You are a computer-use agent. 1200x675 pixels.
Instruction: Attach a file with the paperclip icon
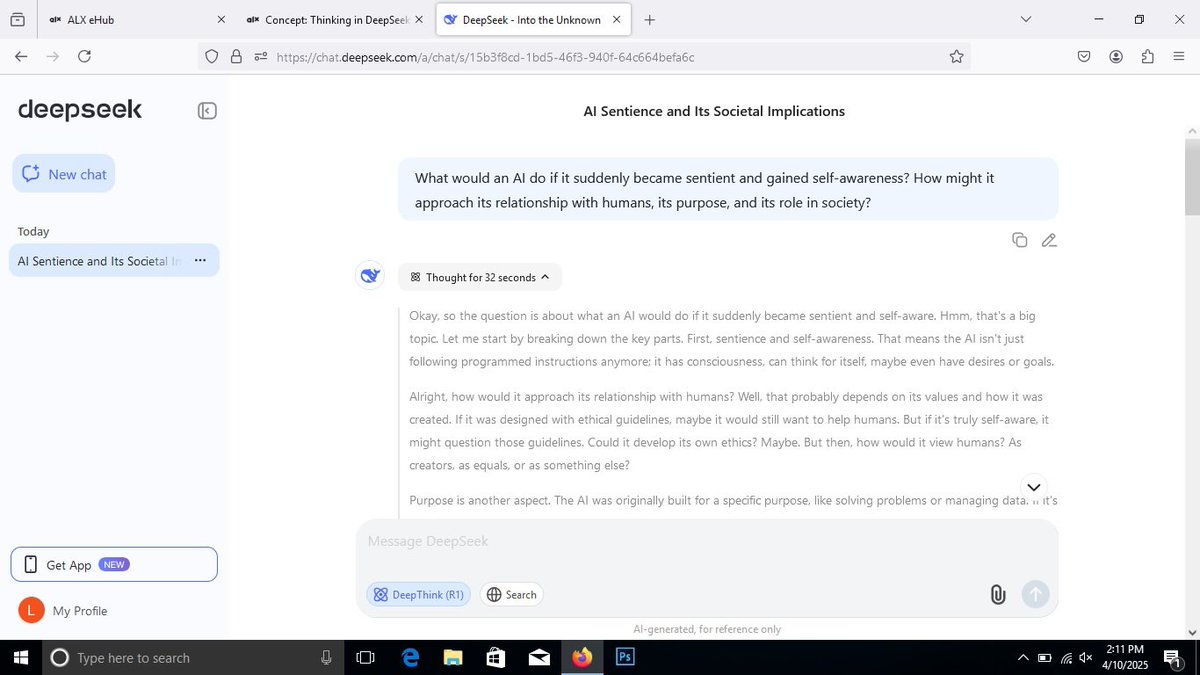[x=997, y=594]
